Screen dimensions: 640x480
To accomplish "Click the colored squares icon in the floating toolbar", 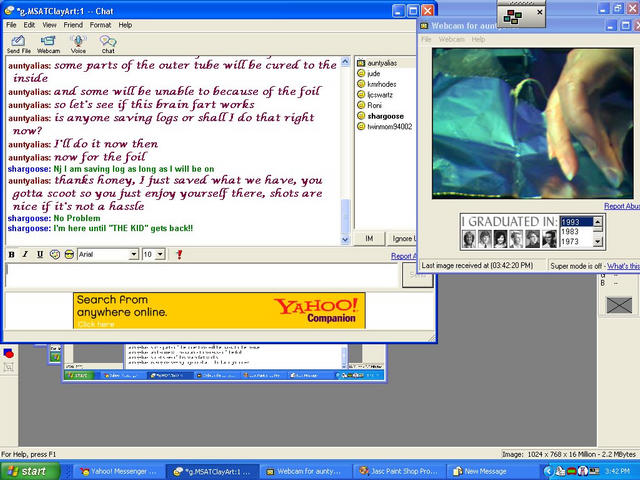I will click(x=513, y=17).
